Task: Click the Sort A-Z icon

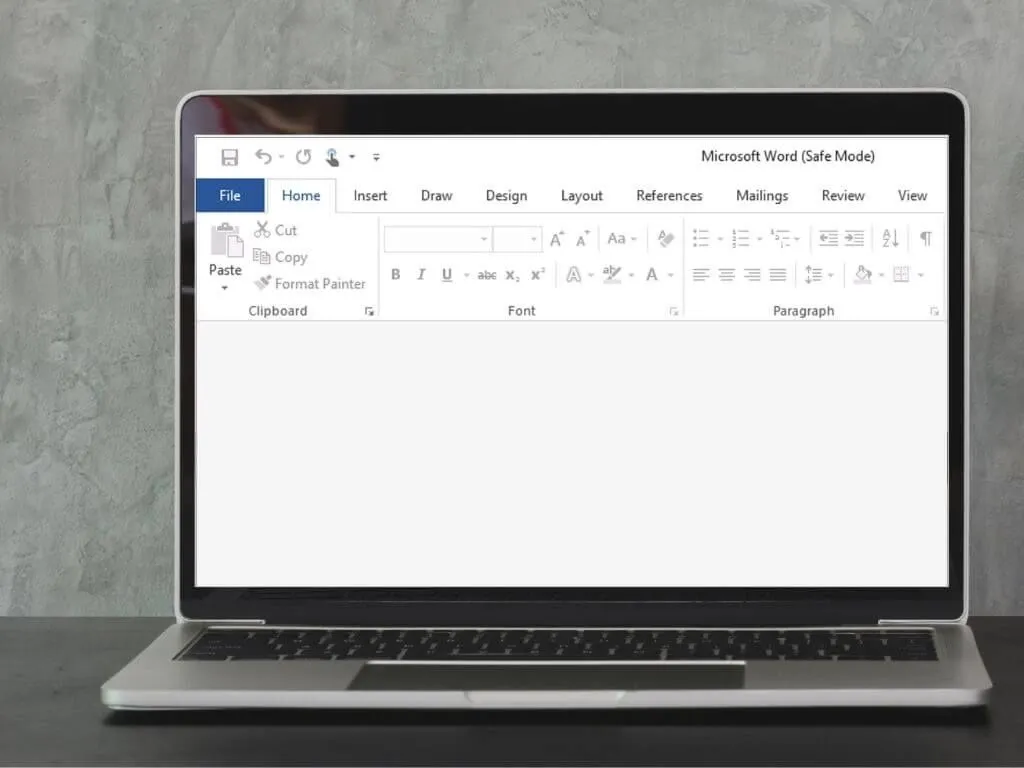Action: click(890, 238)
